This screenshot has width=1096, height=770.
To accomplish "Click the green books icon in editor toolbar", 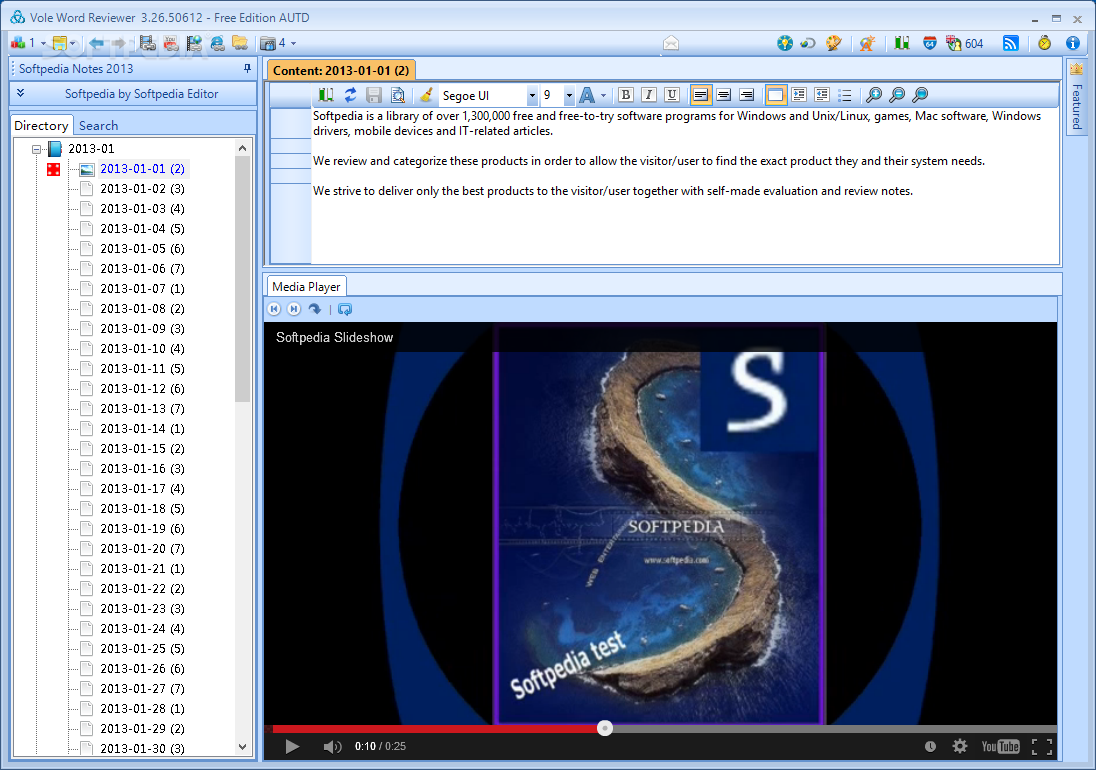I will pos(326,95).
